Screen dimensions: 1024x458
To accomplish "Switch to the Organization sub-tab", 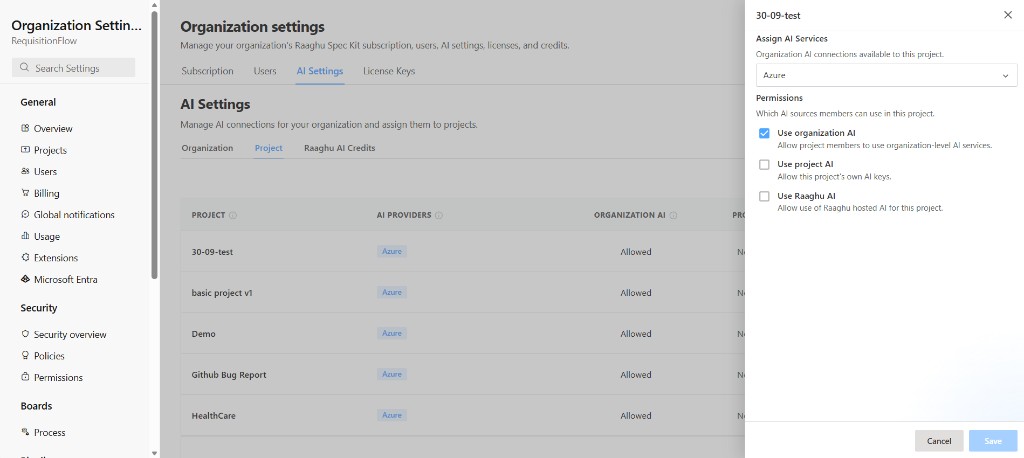I will [207, 148].
